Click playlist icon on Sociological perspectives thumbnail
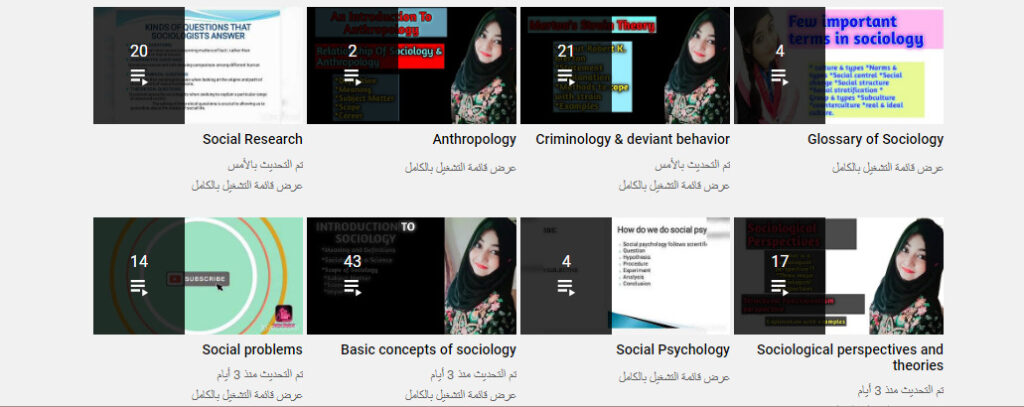This screenshot has height=407, width=1024. [x=780, y=288]
